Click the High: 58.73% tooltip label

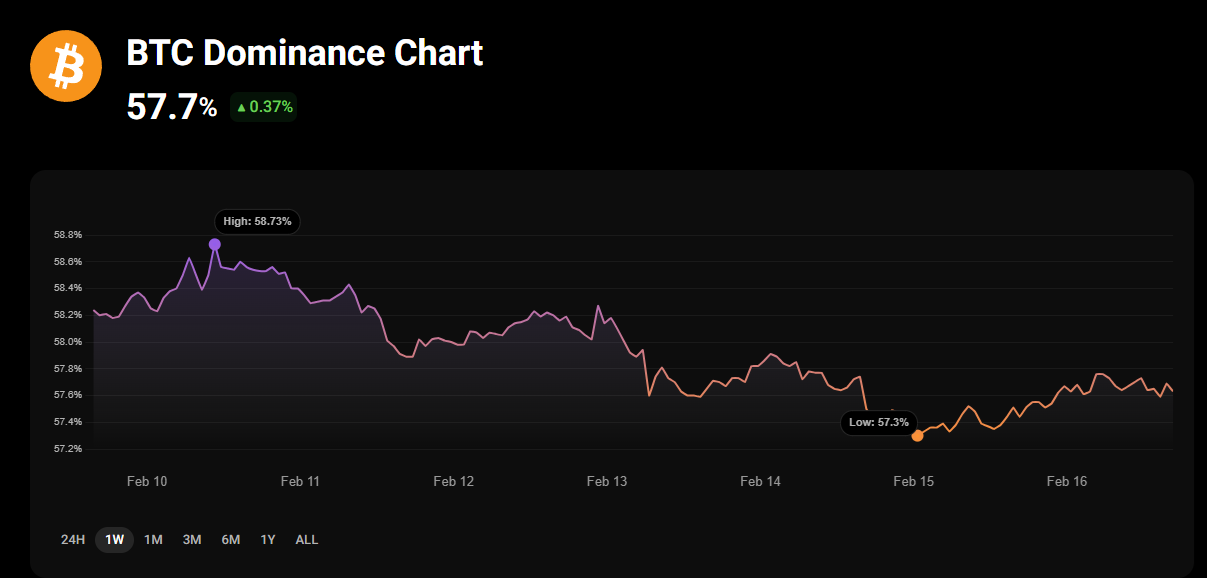(257, 221)
